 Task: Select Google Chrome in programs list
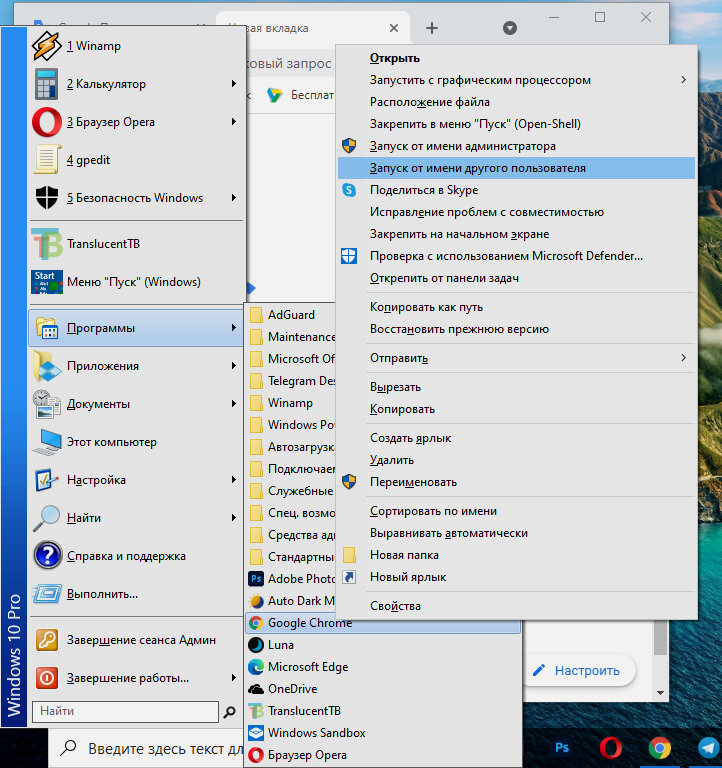(383, 623)
